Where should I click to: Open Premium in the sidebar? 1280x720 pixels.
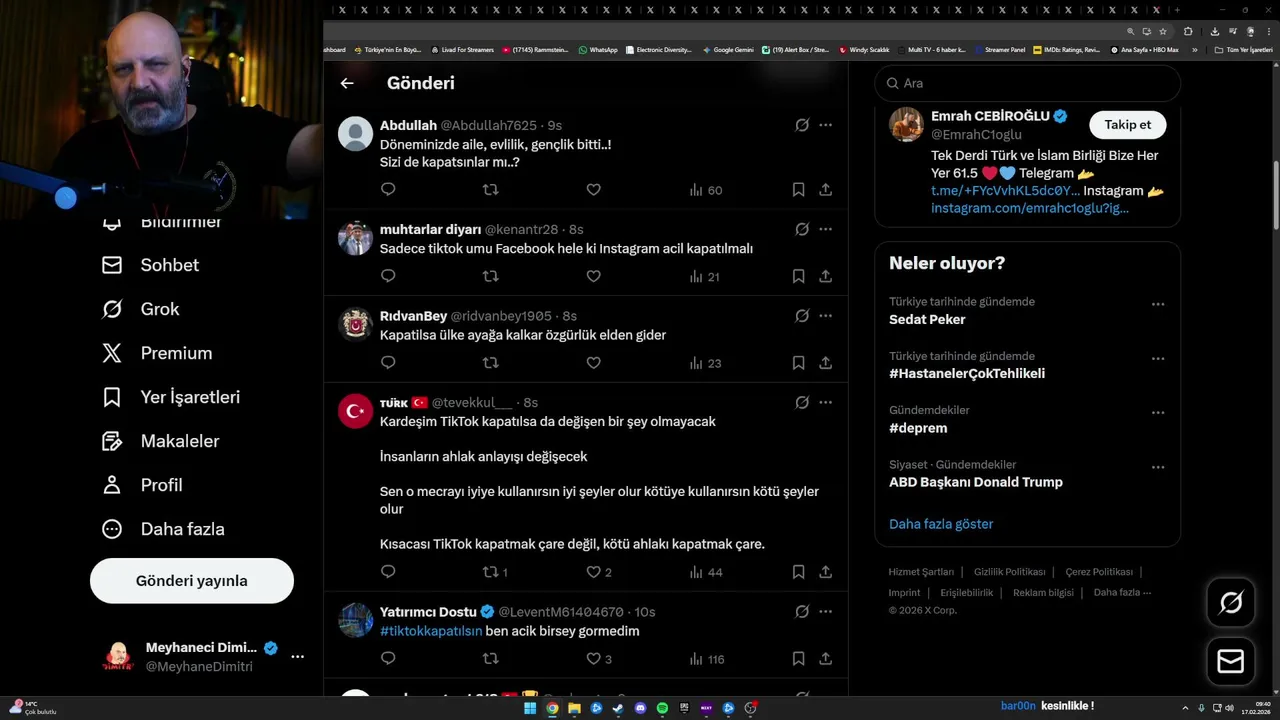tap(156, 353)
